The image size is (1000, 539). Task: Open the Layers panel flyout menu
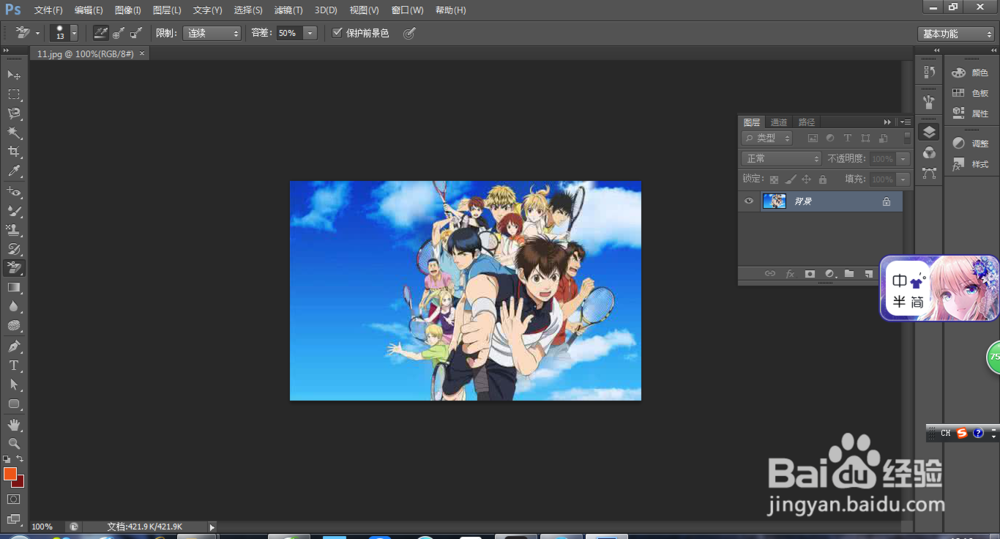click(906, 122)
